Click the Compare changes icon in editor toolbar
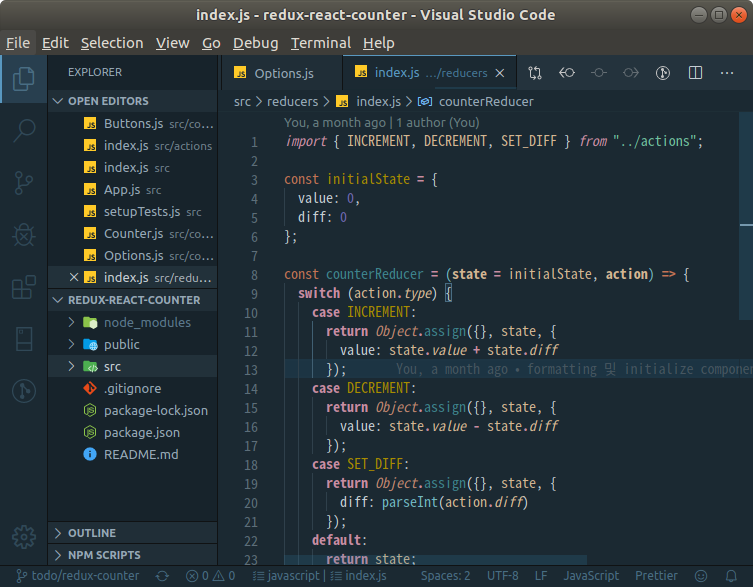Screen dimensions: 753x587 (535, 73)
